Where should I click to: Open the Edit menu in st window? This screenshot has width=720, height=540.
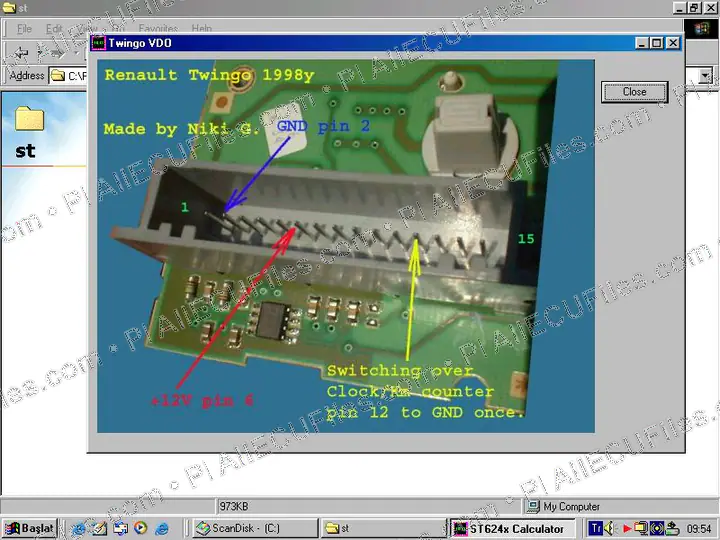(54, 29)
